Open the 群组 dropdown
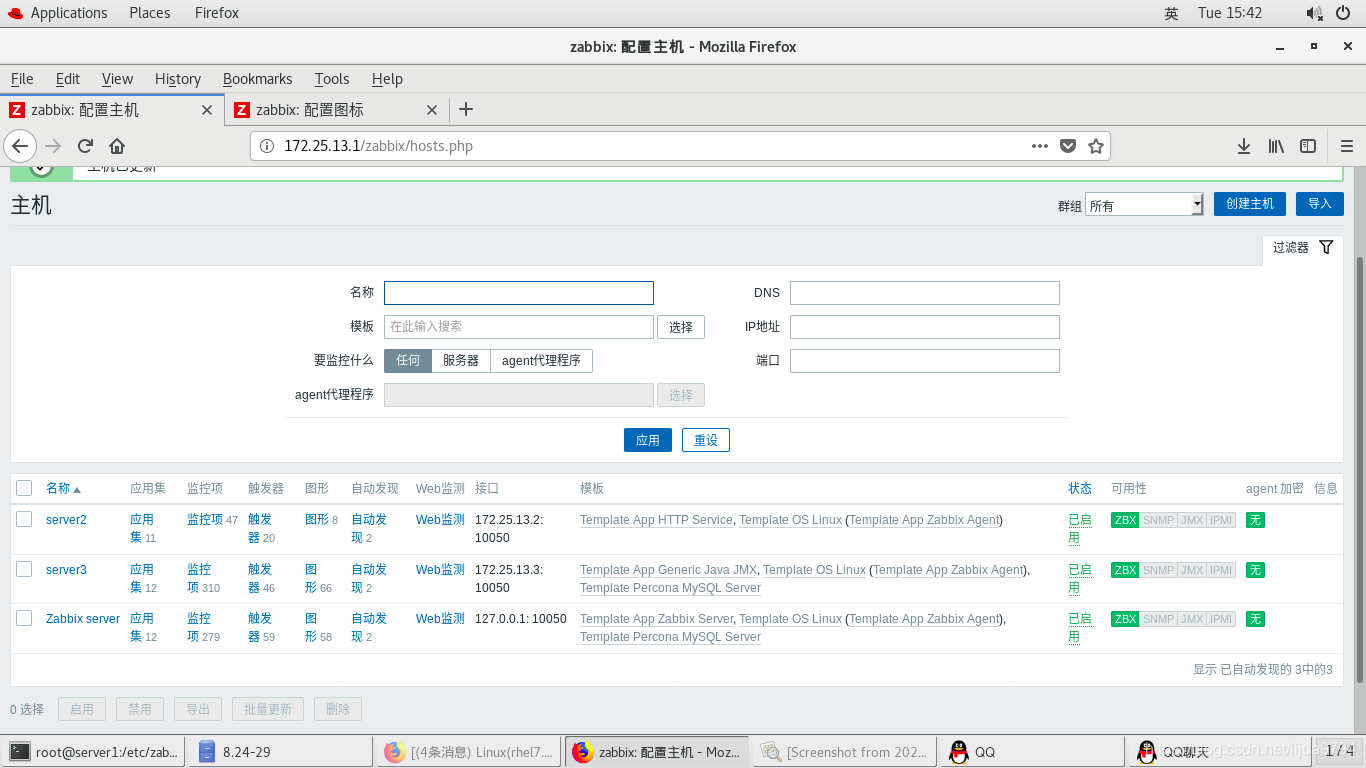 [1144, 204]
